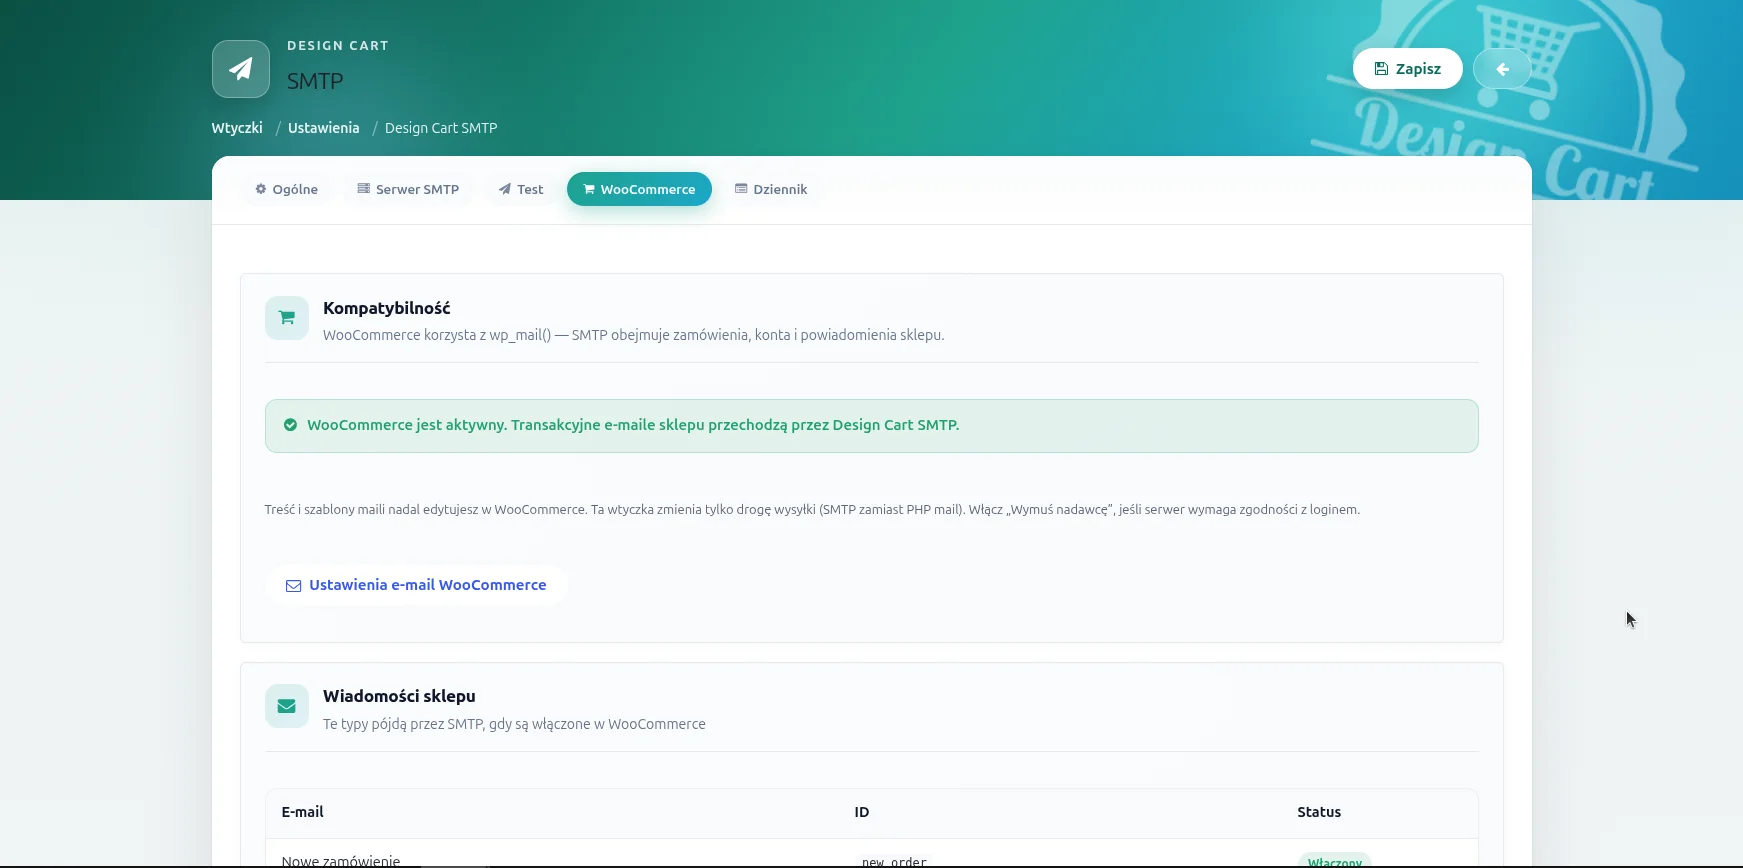Click the E-mail column header
The height and width of the screenshot is (868, 1743).
(x=303, y=812)
